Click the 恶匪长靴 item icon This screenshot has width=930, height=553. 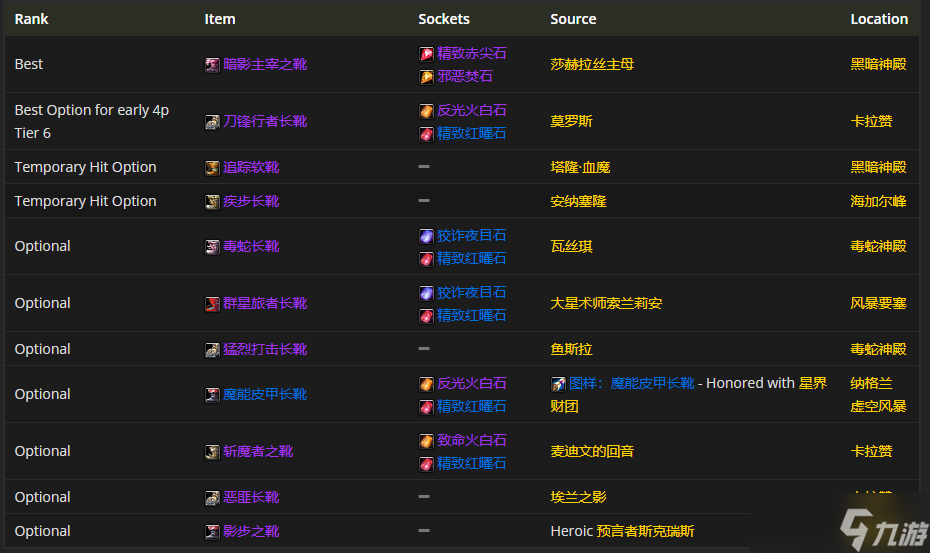tap(212, 498)
